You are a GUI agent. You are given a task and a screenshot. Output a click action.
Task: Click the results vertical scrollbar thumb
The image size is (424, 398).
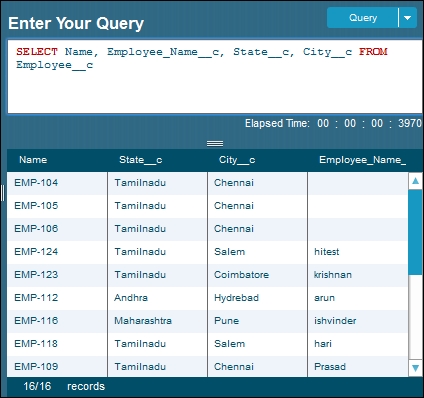point(415,232)
